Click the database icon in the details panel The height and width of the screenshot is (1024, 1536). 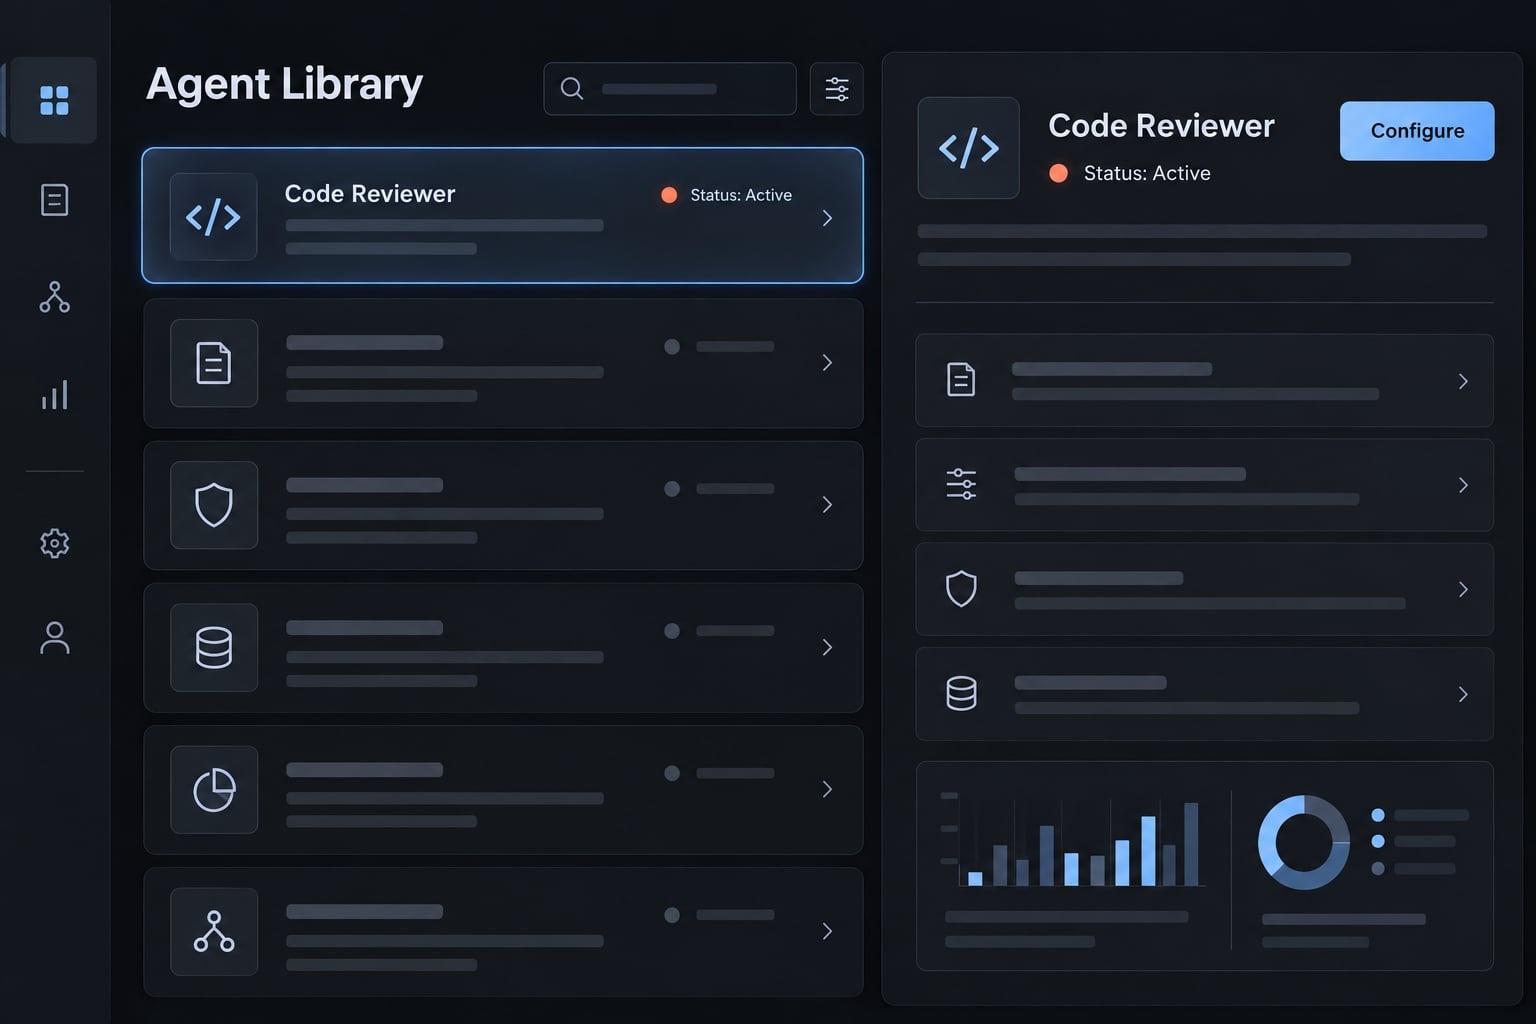(x=961, y=693)
